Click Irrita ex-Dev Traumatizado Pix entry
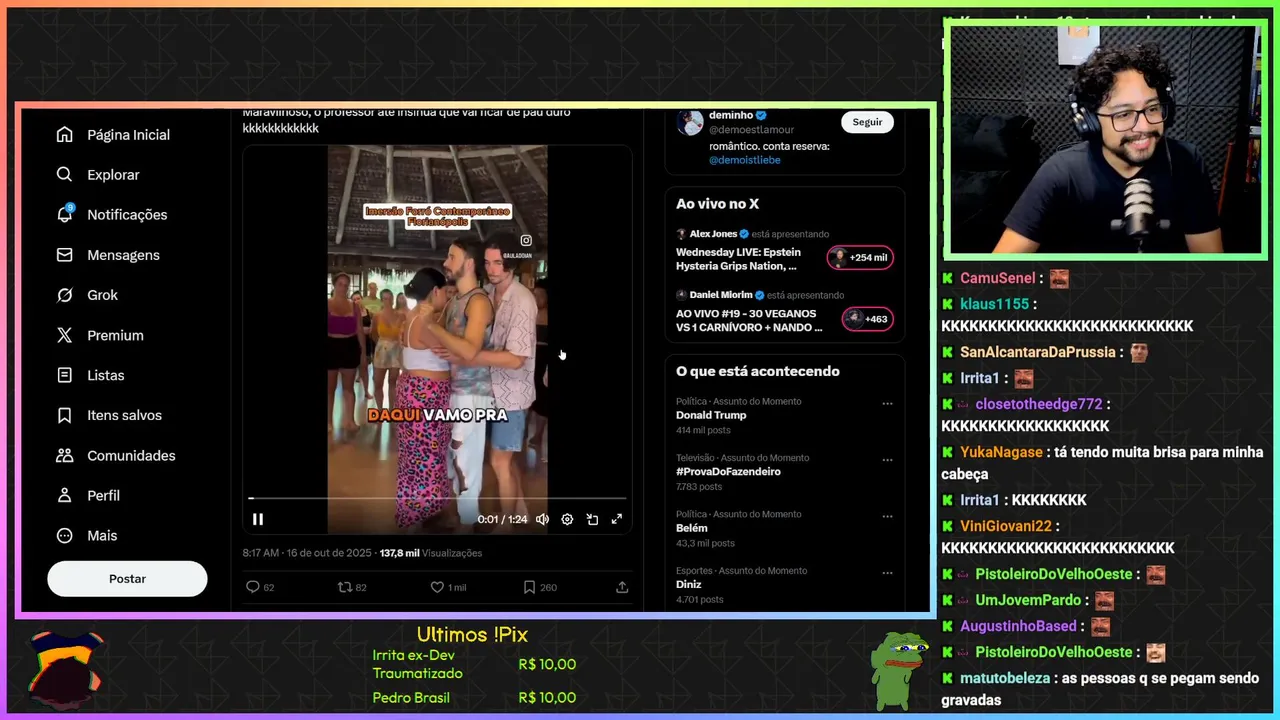This screenshot has height=720, width=1280. tap(474, 664)
